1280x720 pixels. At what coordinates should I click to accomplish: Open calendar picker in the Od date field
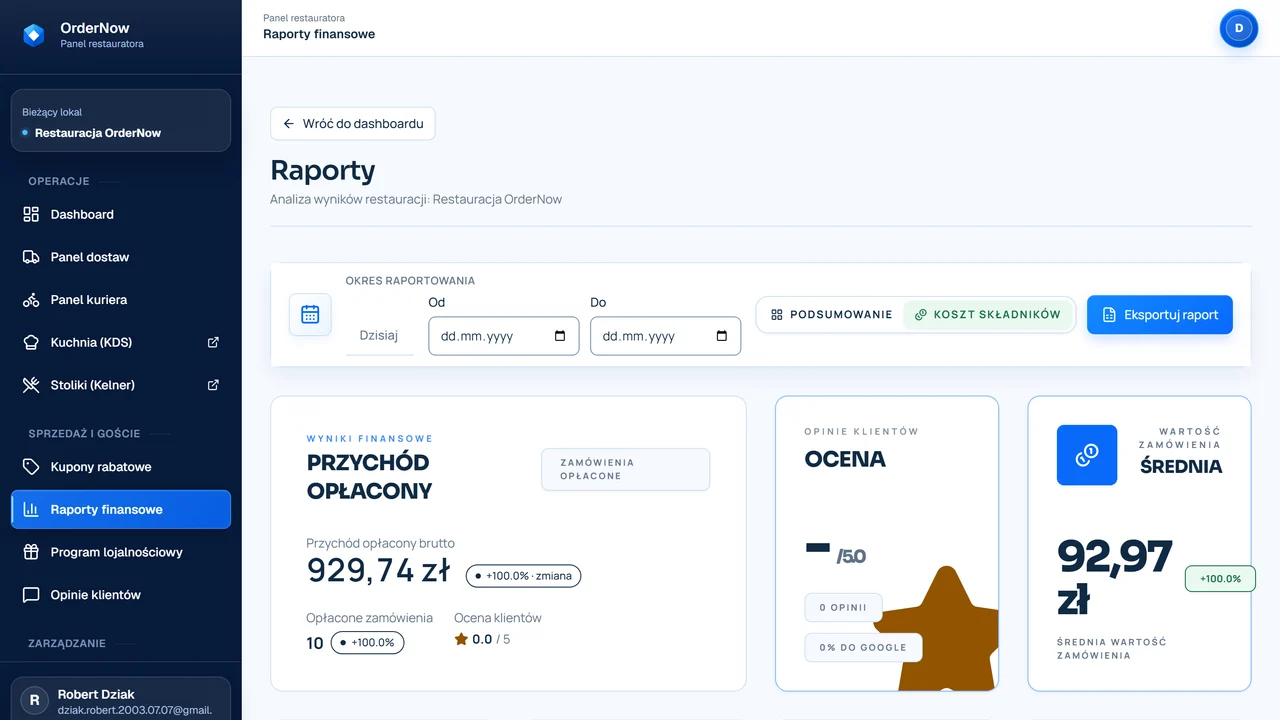pyautogui.click(x=560, y=336)
